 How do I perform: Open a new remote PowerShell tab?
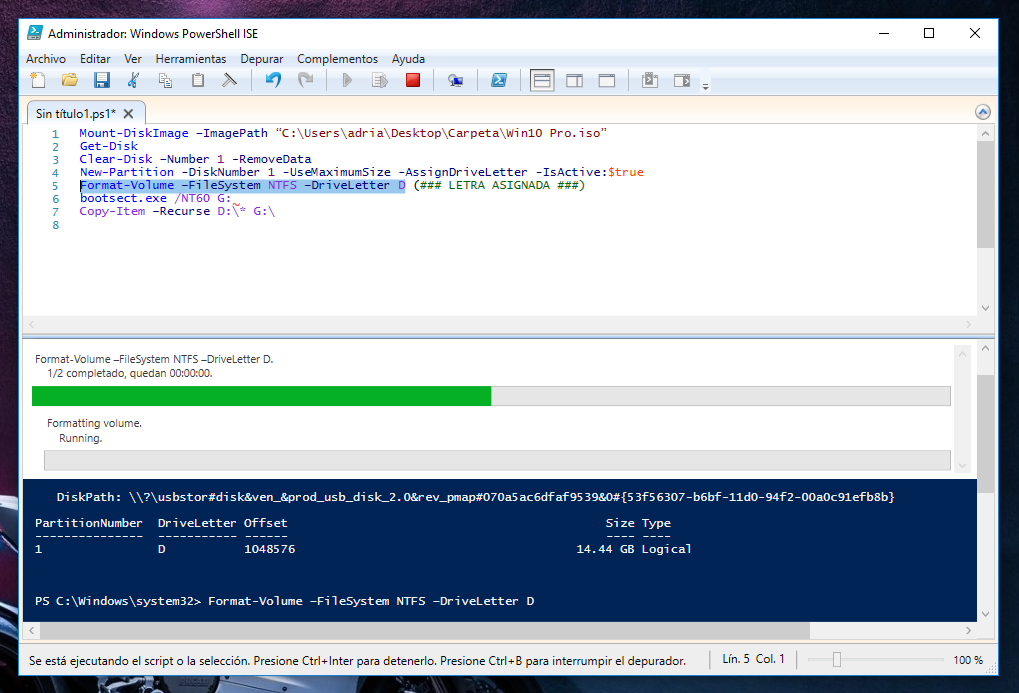(456, 81)
